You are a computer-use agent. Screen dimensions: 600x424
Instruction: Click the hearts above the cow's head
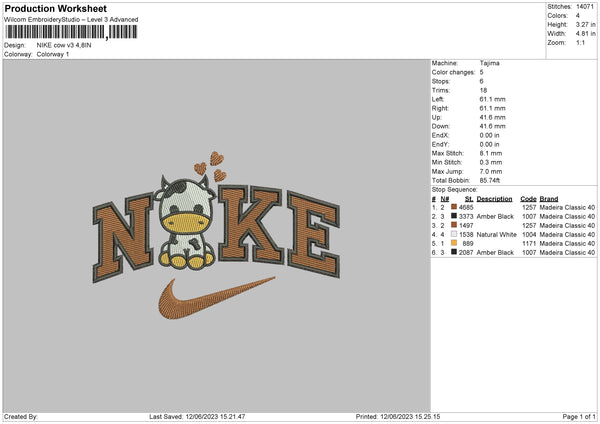tap(211, 166)
